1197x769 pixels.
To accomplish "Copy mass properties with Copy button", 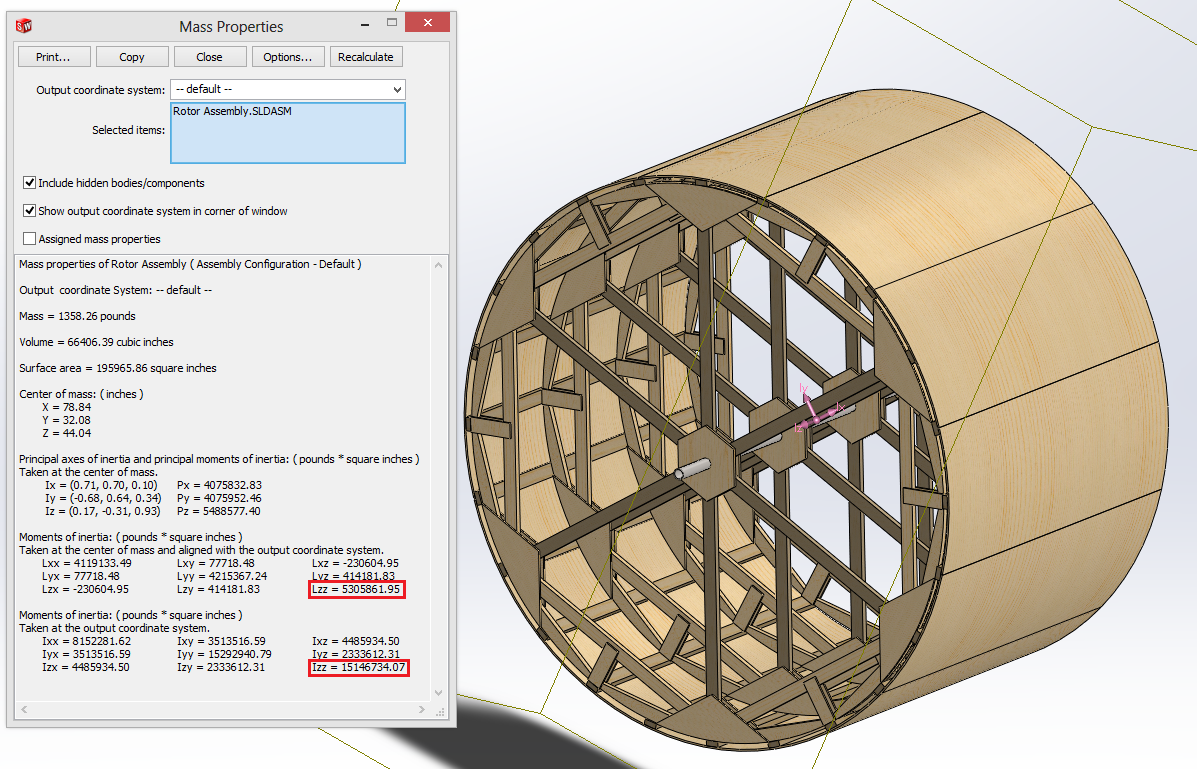I will click(132, 57).
